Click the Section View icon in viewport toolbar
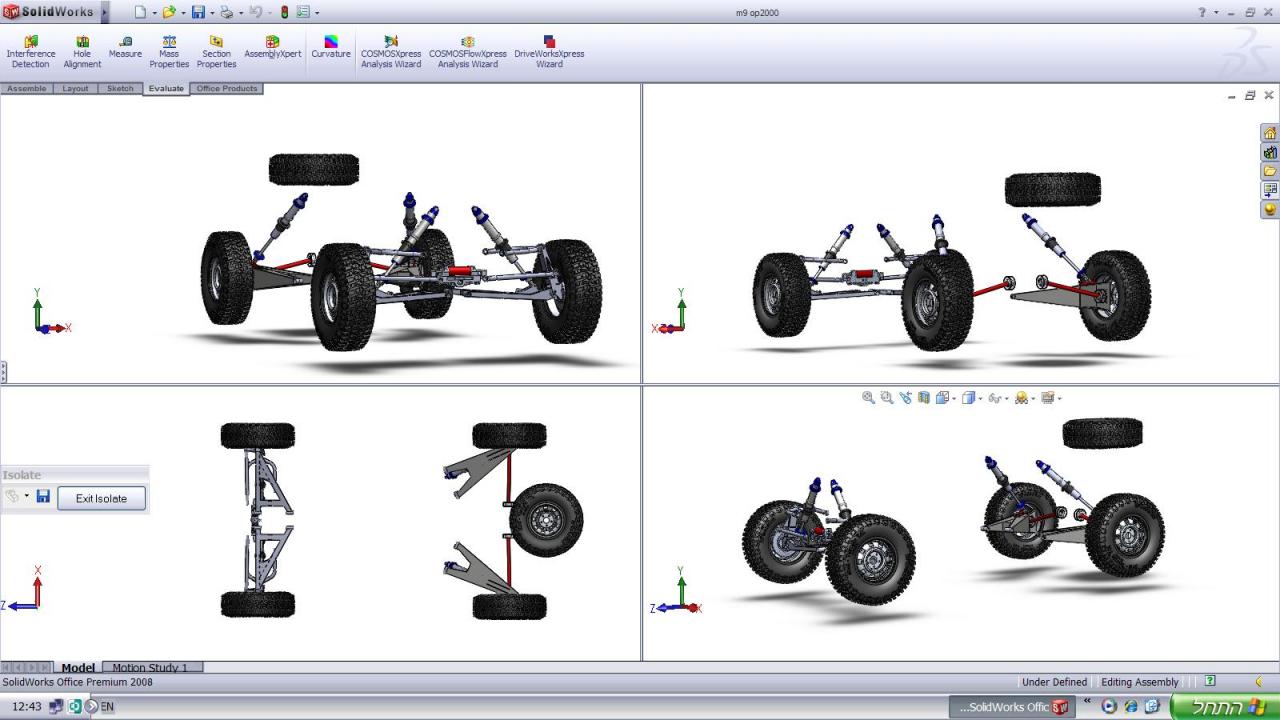Image resolution: width=1280 pixels, height=720 pixels. (924, 398)
